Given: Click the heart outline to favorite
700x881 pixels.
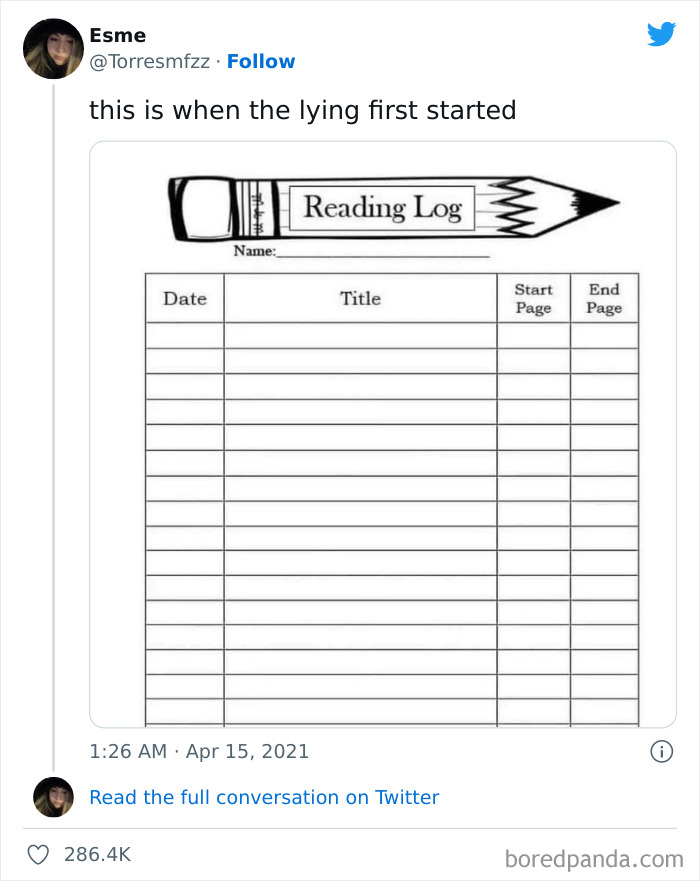Looking at the screenshot, I should click(38, 854).
